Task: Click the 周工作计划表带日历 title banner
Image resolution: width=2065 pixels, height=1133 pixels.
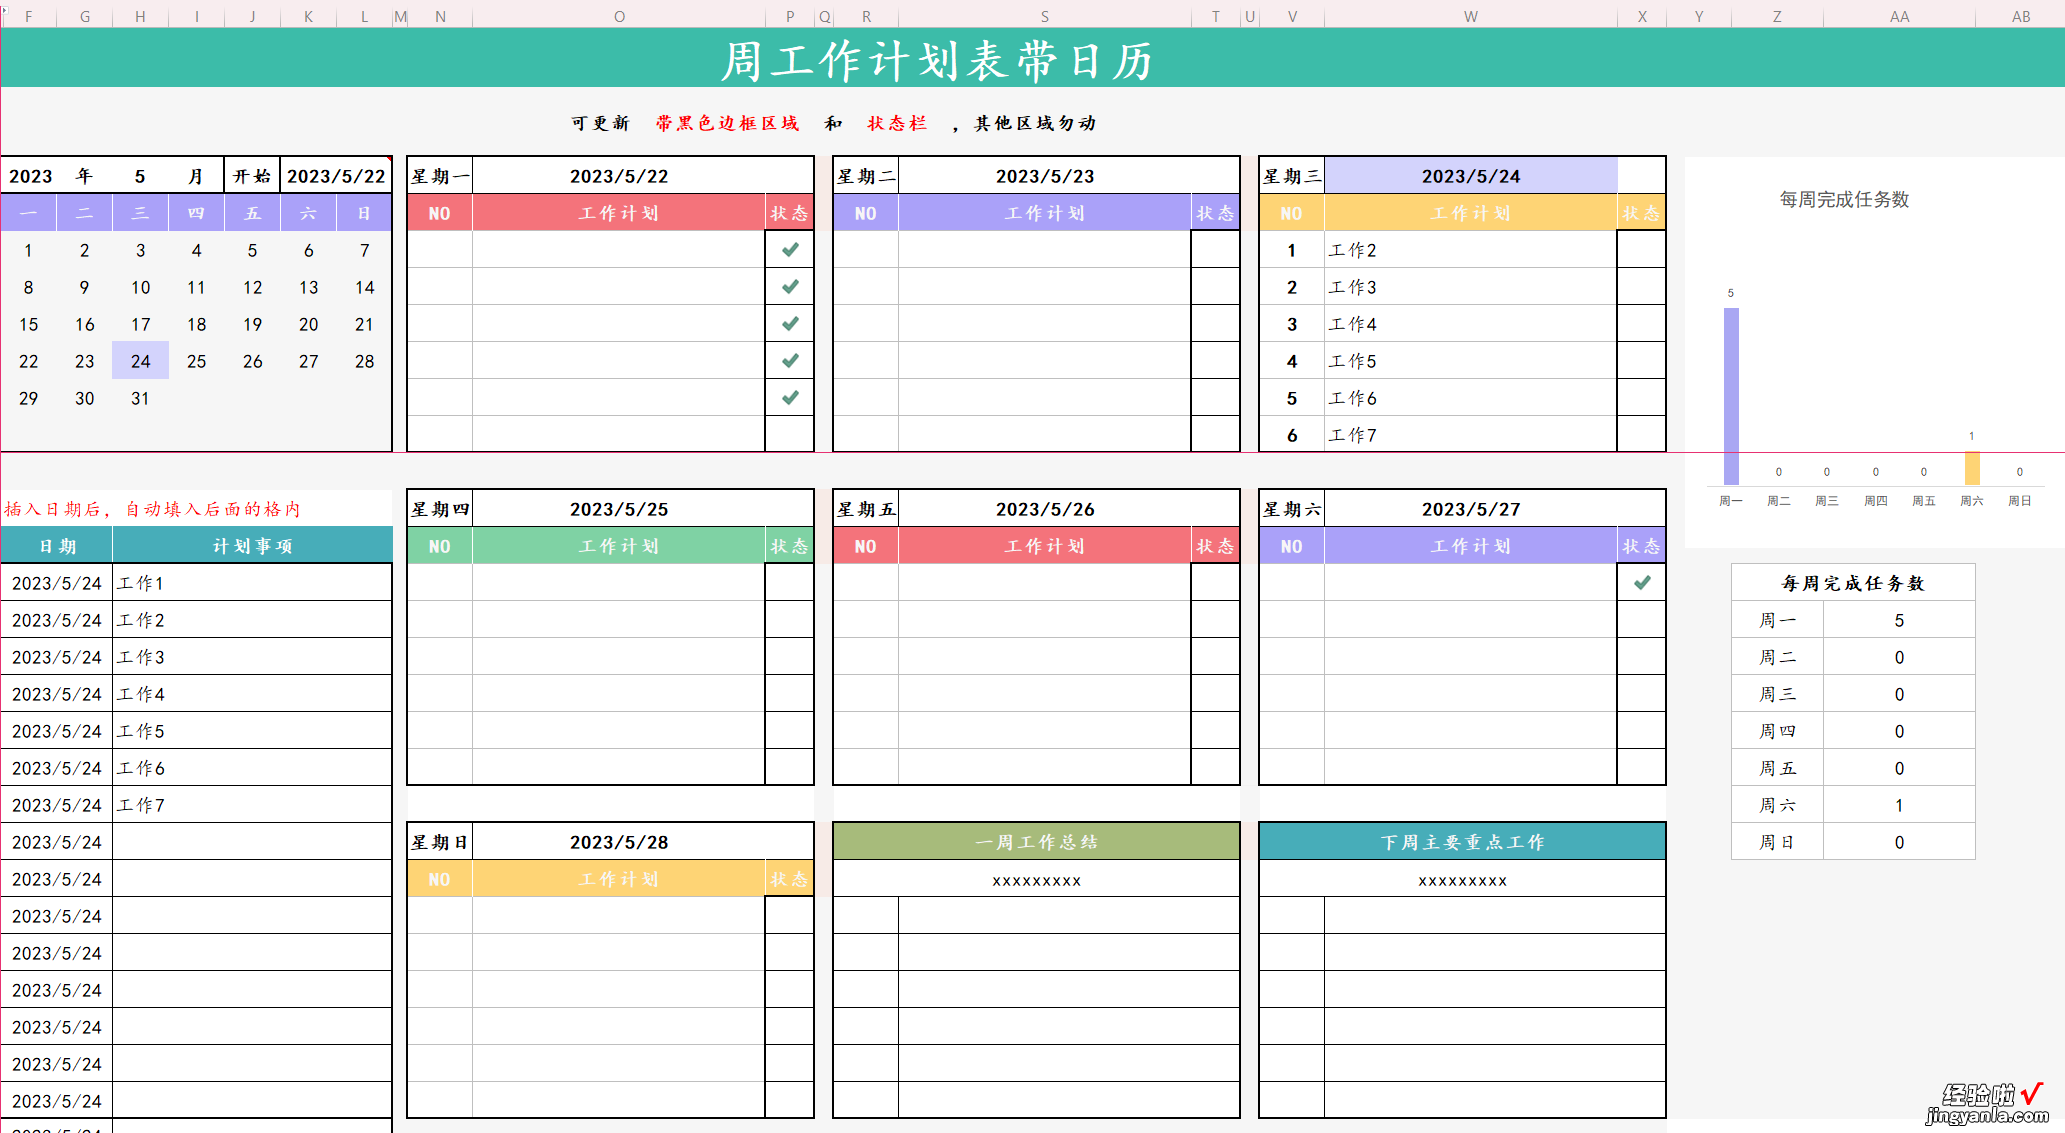Action: coord(936,60)
